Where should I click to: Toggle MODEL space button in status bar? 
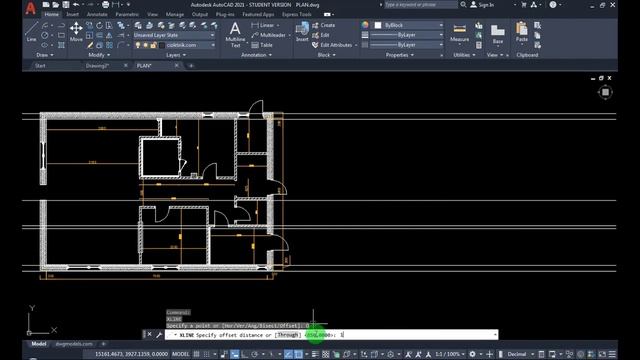(x=180, y=354)
